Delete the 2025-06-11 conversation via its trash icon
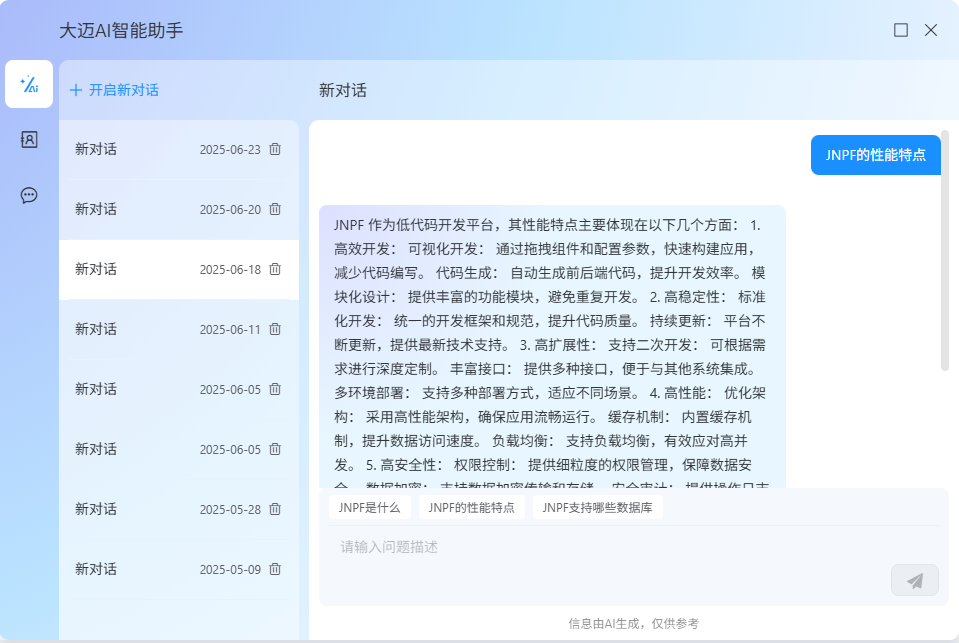Viewport: 959px width, 643px height. click(x=273, y=329)
